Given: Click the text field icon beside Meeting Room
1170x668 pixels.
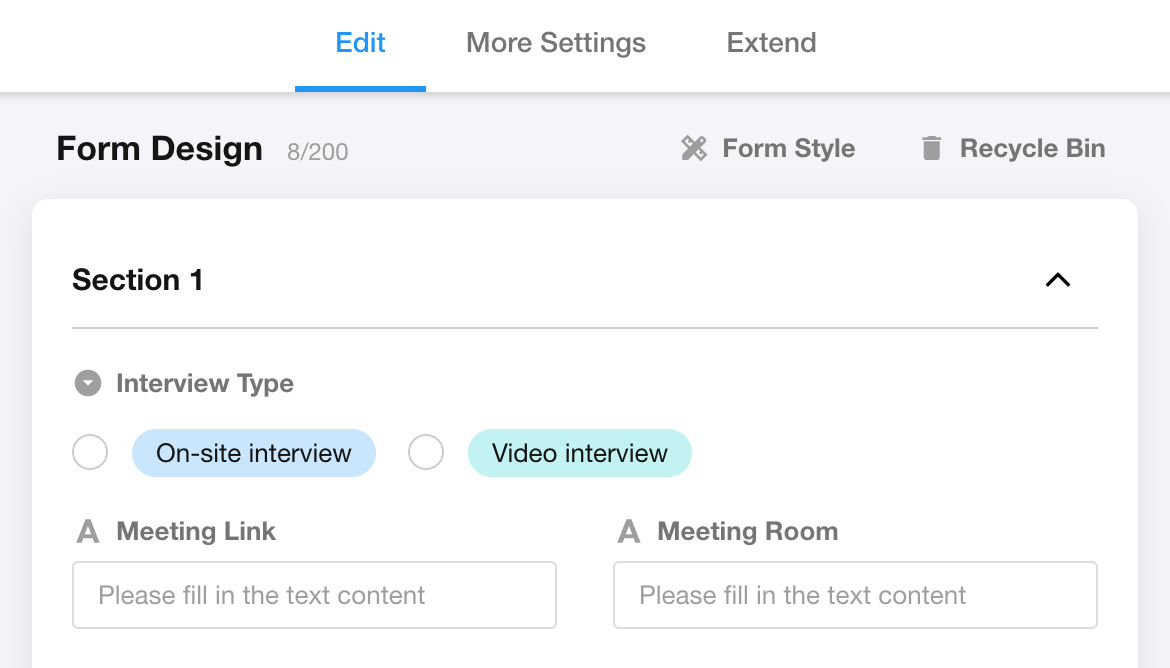Looking at the screenshot, I should point(629,532).
